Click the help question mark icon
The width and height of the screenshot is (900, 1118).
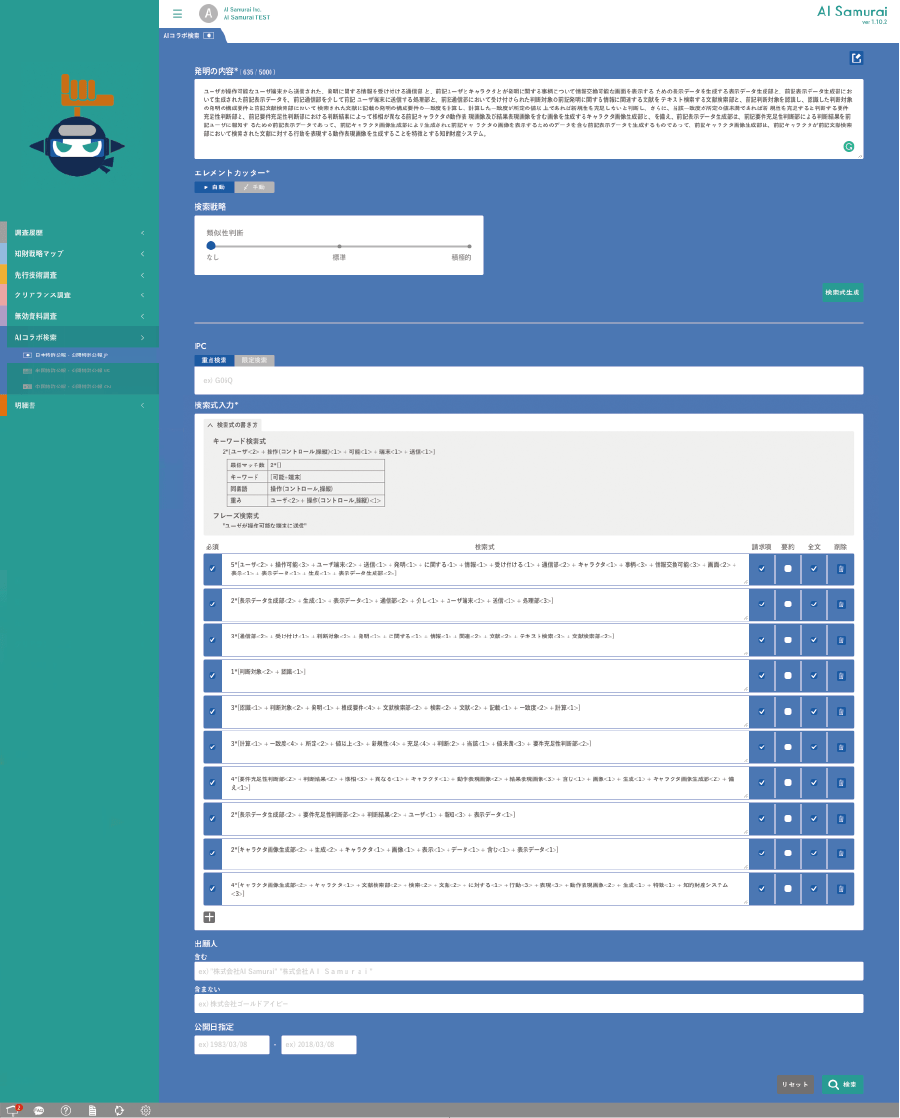(66, 1110)
